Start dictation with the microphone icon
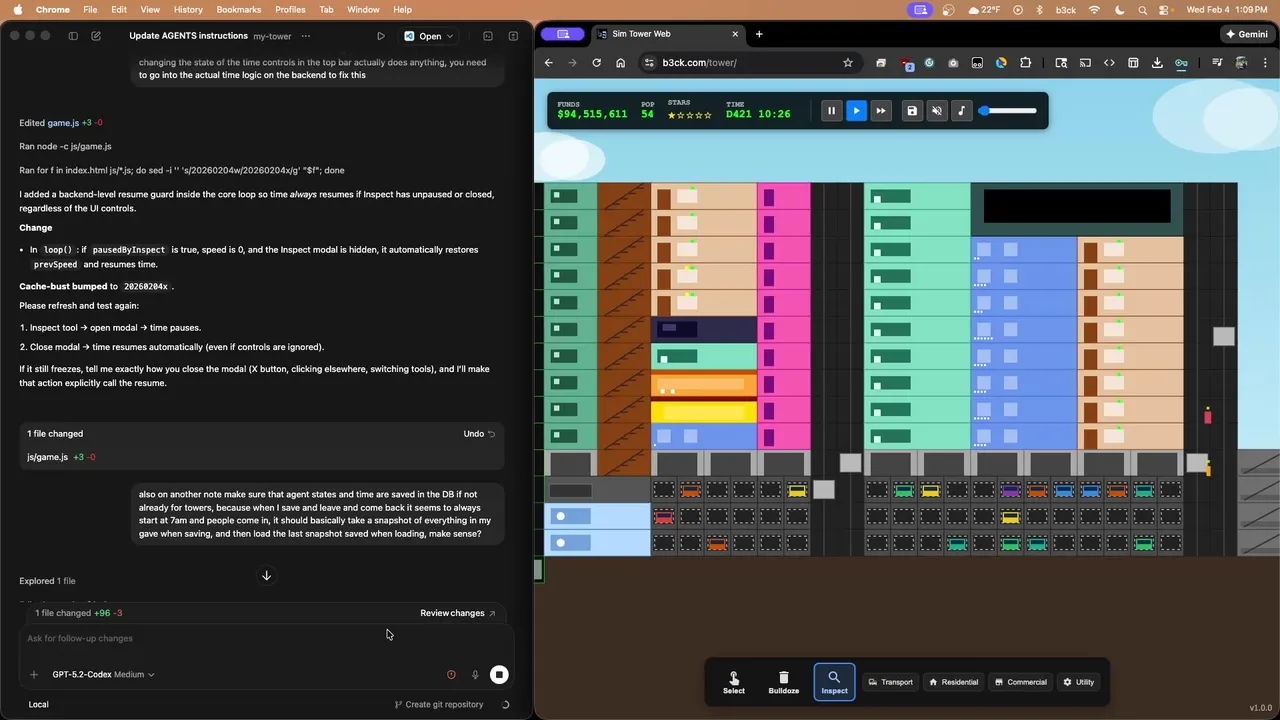 pyautogui.click(x=475, y=675)
